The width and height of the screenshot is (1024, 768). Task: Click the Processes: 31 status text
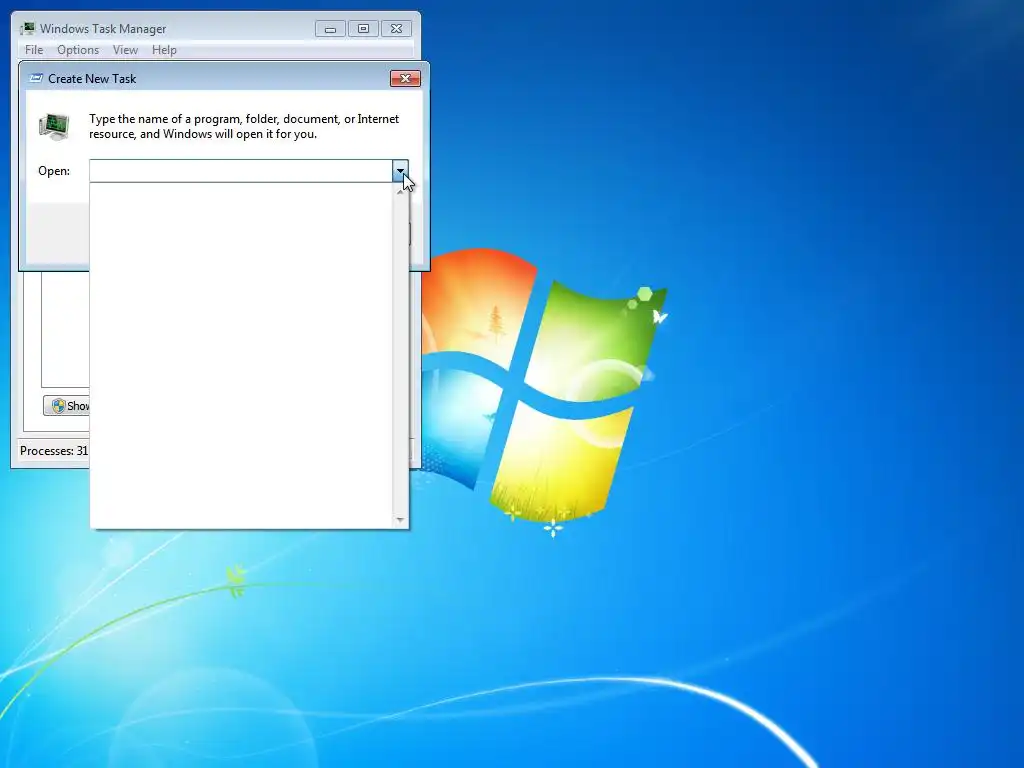coord(54,451)
